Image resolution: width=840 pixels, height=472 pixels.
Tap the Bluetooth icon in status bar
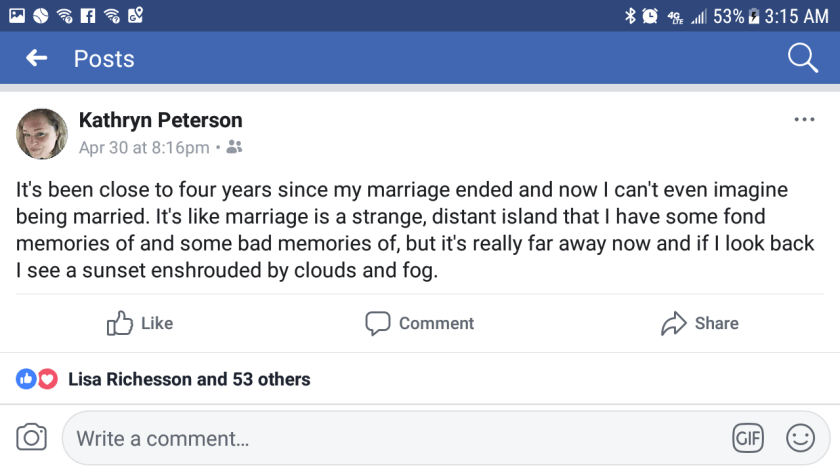click(630, 15)
